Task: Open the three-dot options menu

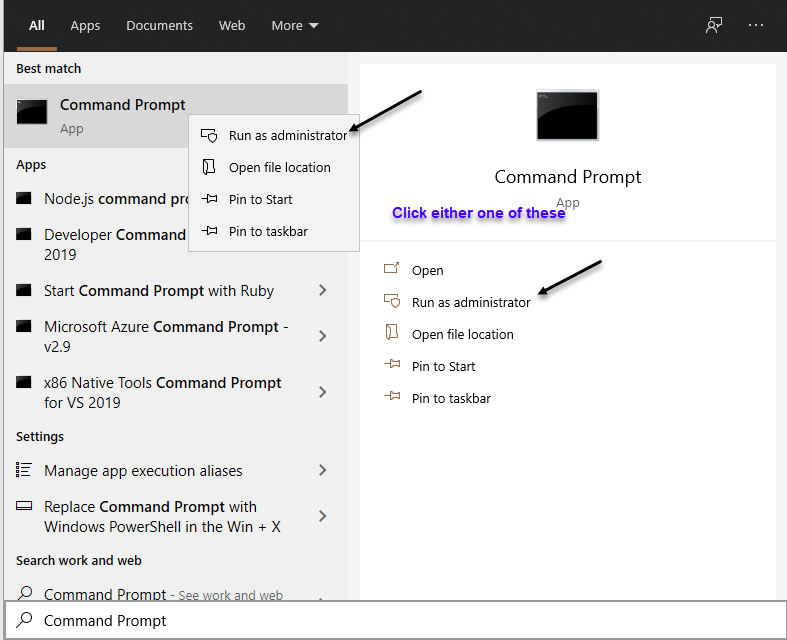Action: coord(755,25)
